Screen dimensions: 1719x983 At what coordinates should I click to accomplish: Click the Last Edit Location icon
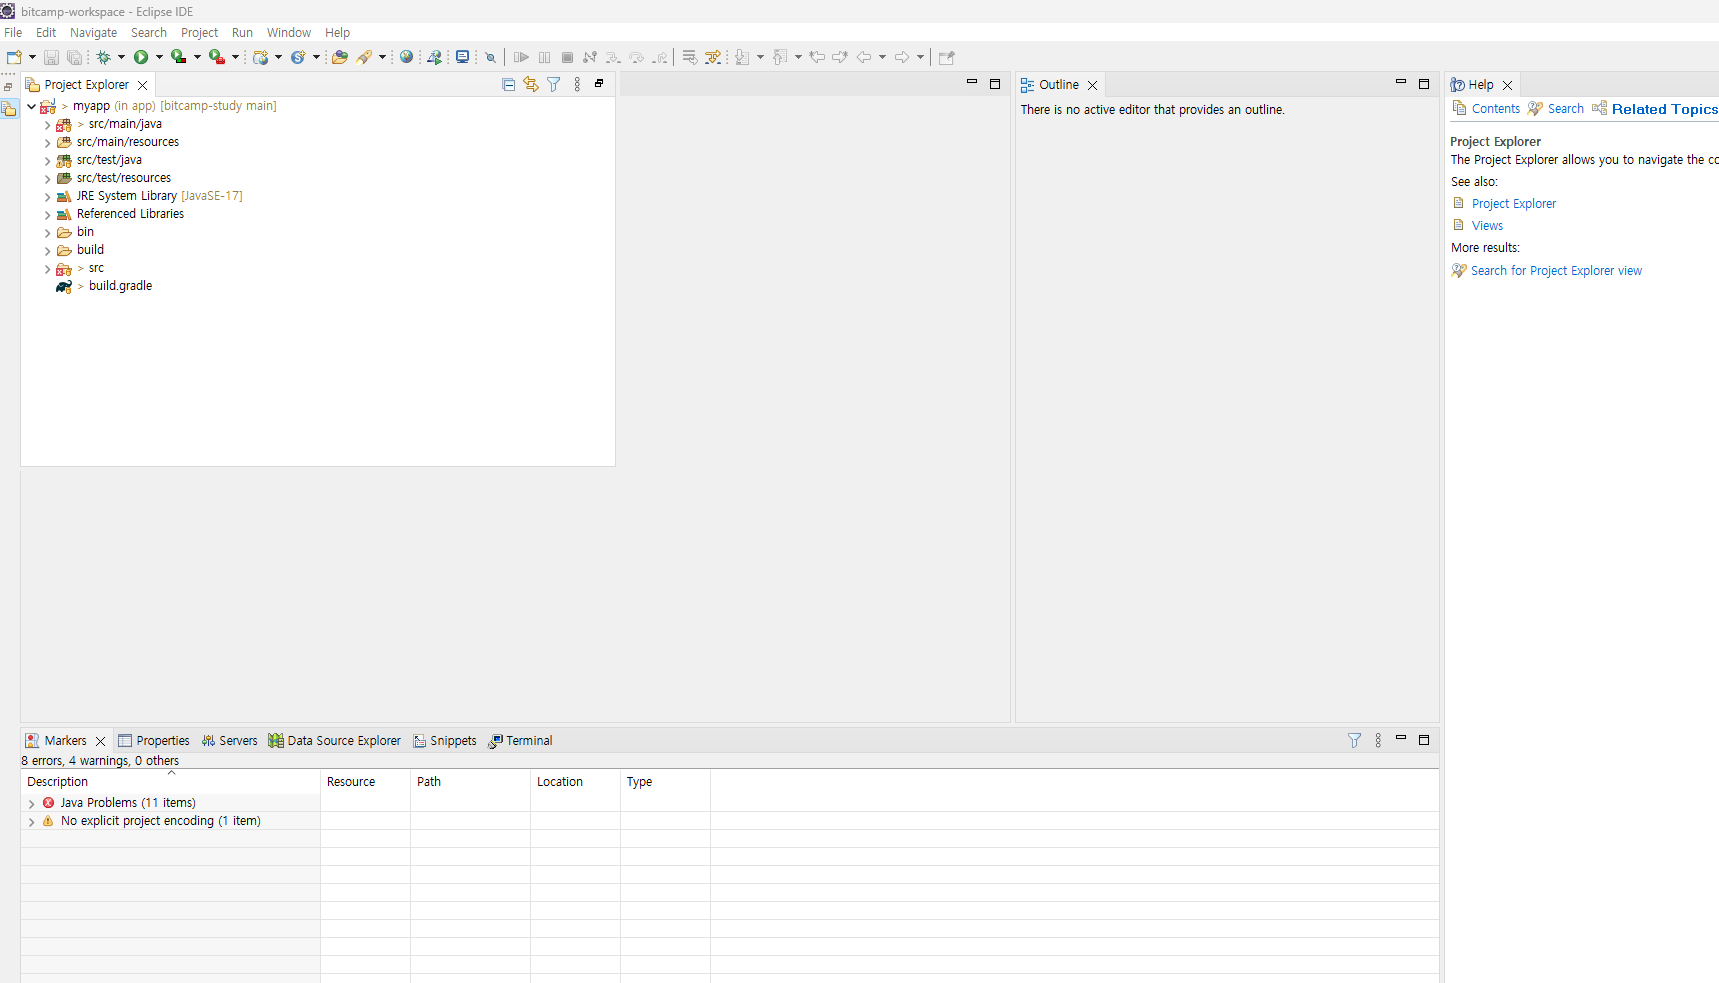point(817,57)
